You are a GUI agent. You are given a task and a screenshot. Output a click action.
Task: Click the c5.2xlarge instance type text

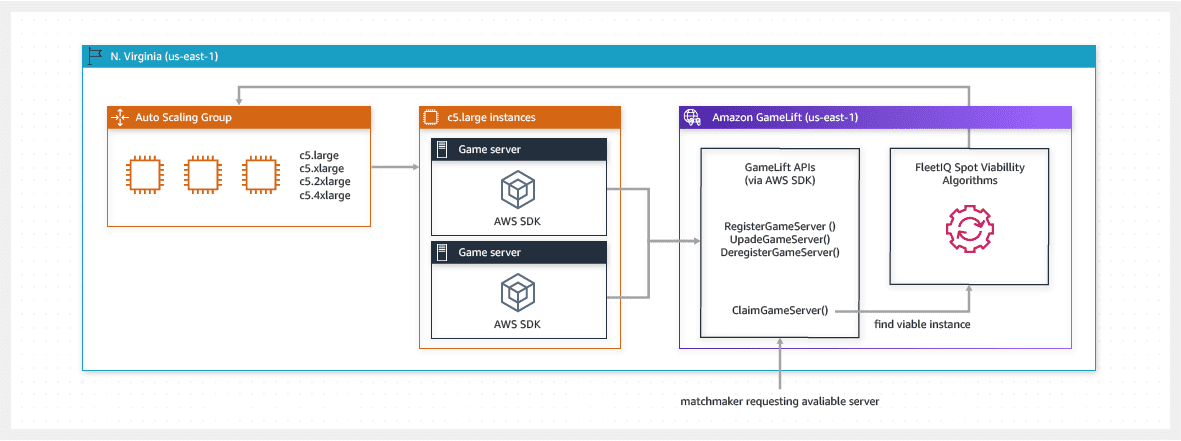[325, 181]
